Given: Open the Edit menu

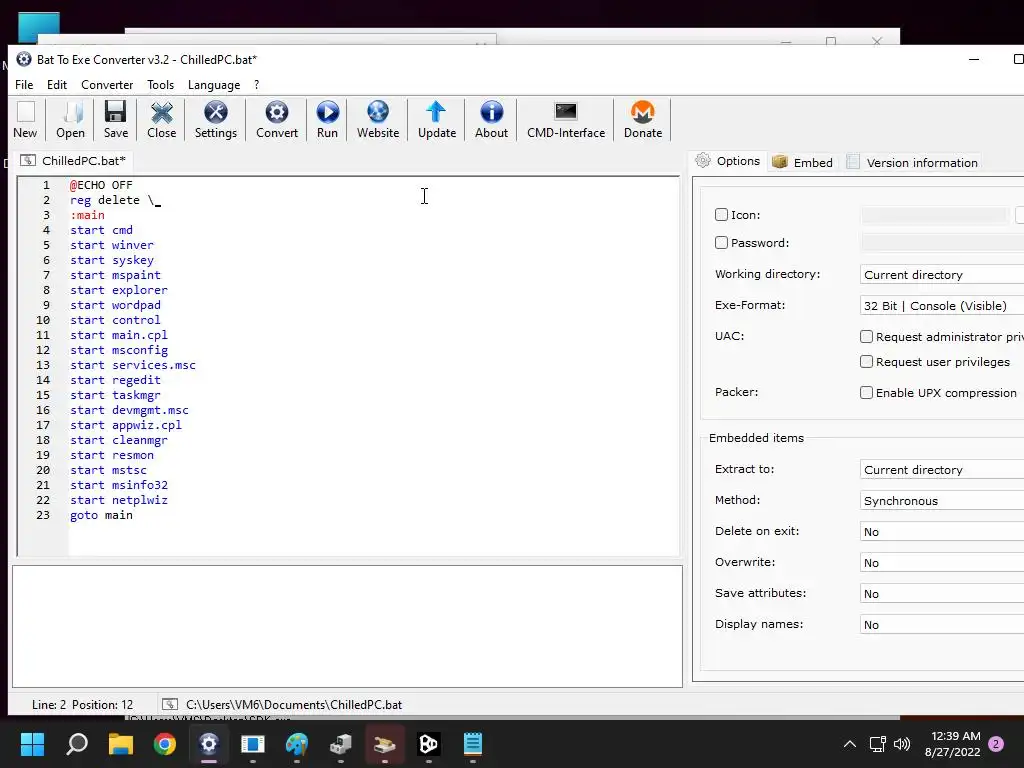Looking at the screenshot, I should [57, 85].
